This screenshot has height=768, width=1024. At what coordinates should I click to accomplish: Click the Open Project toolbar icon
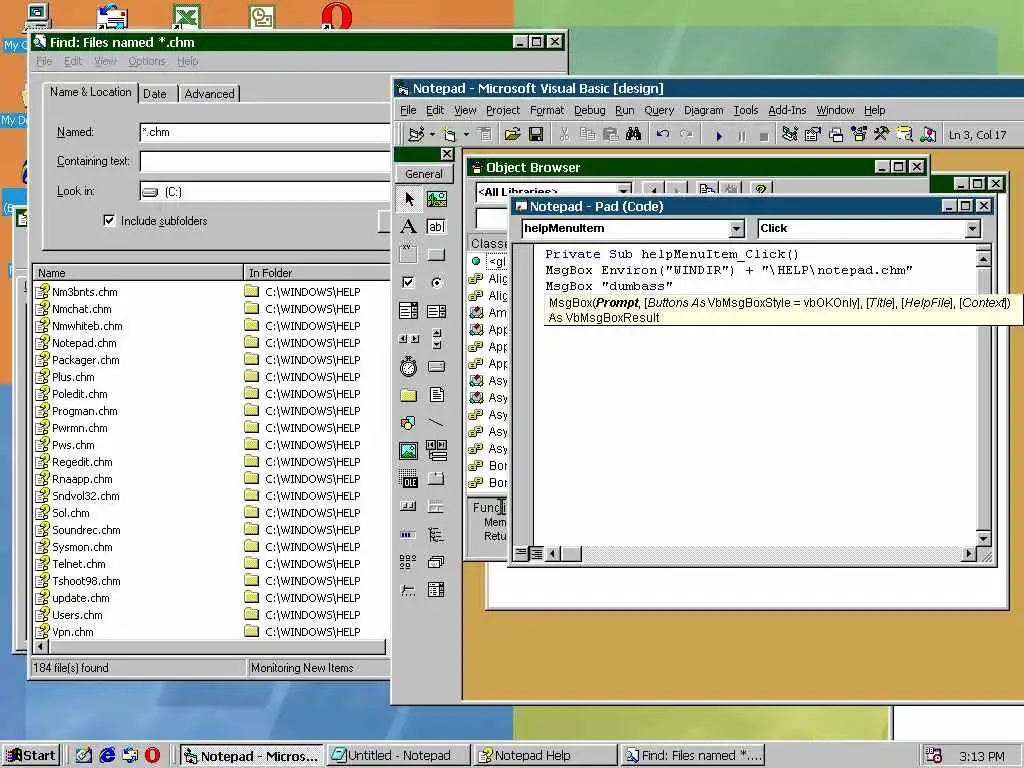pyautogui.click(x=513, y=135)
